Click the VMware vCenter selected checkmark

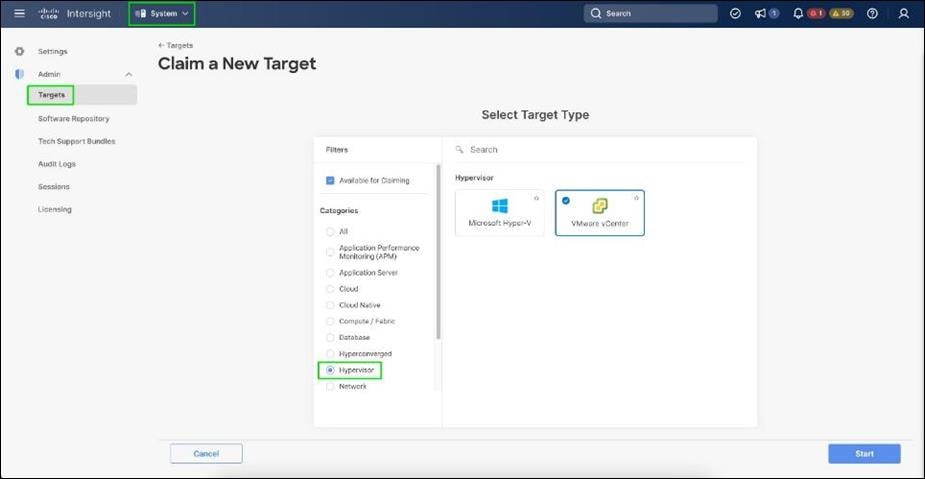tap(566, 201)
